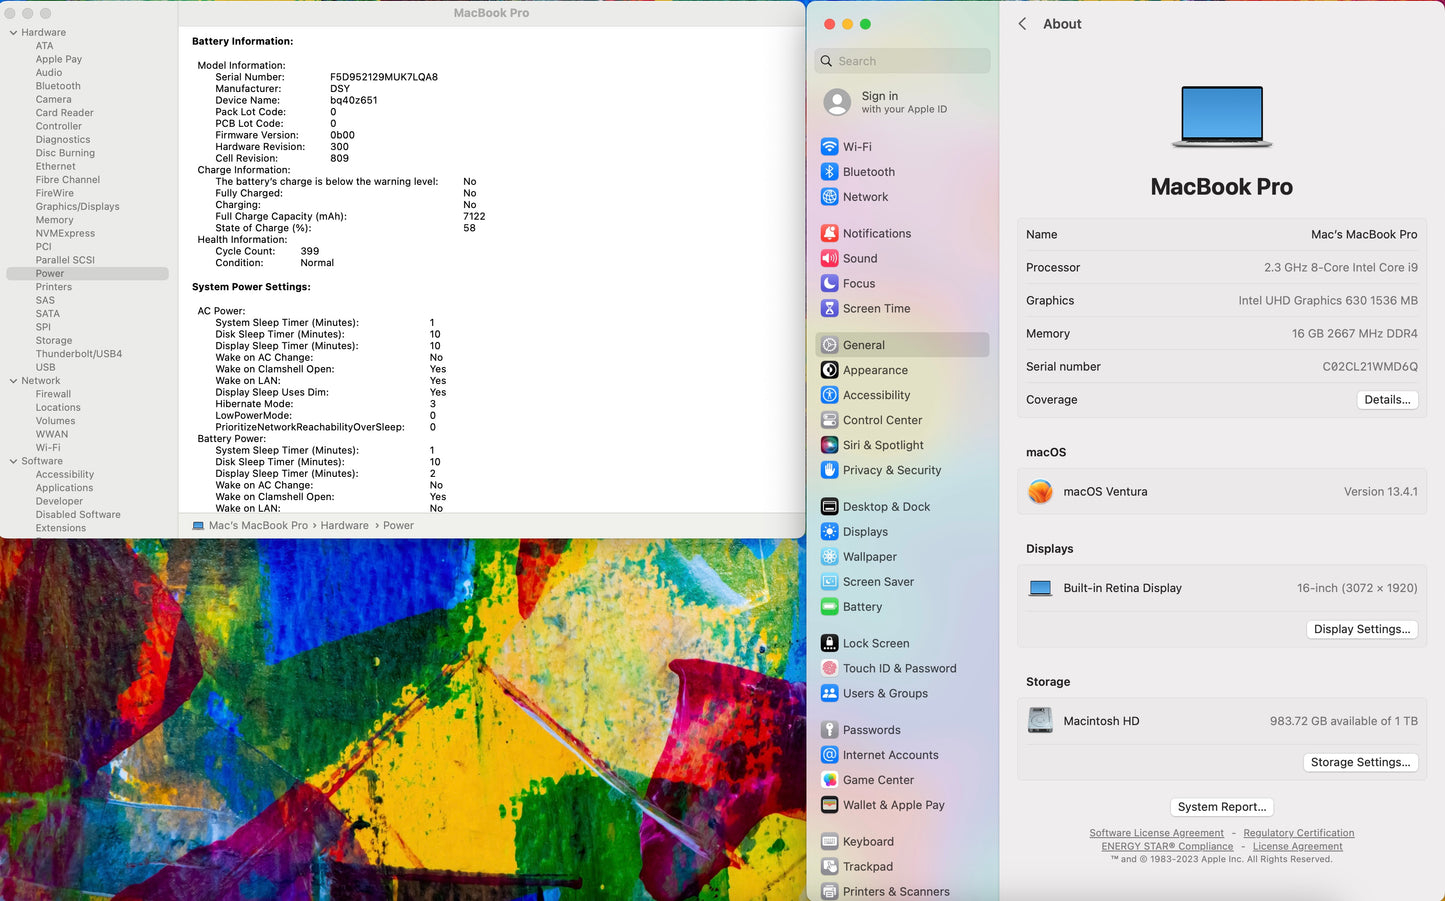The image size is (1445, 901).
Task: Click the Storage Settings... button
Action: point(1360,762)
